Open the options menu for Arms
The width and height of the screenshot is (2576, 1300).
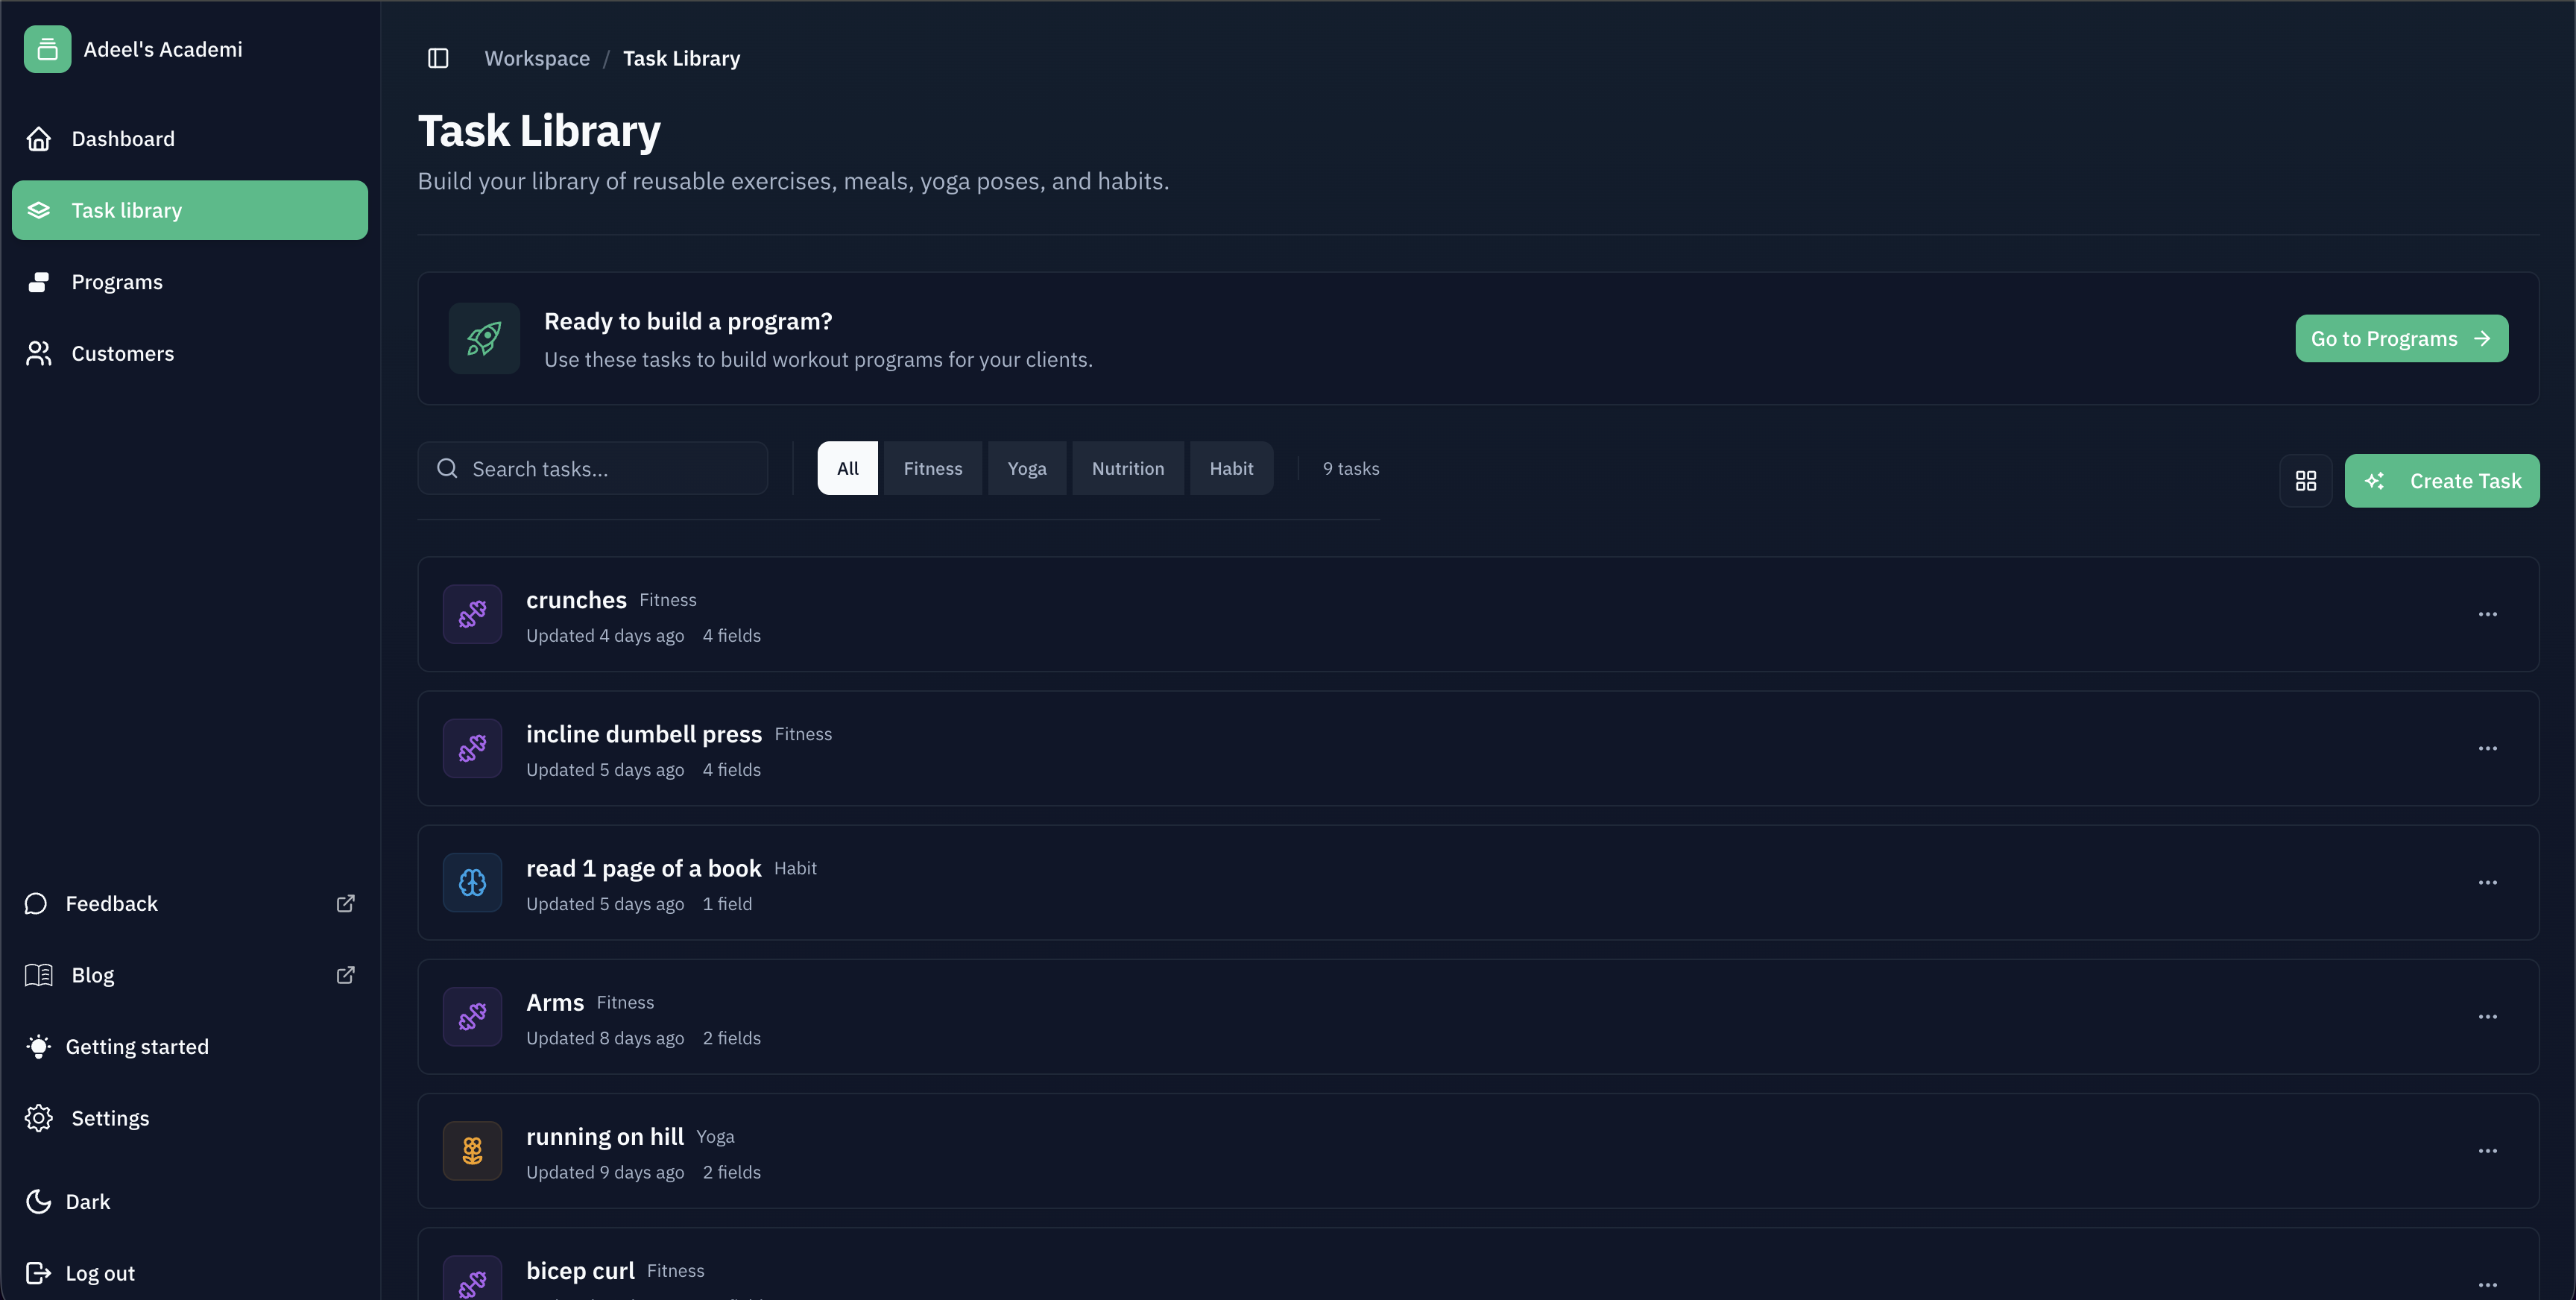2488,1016
